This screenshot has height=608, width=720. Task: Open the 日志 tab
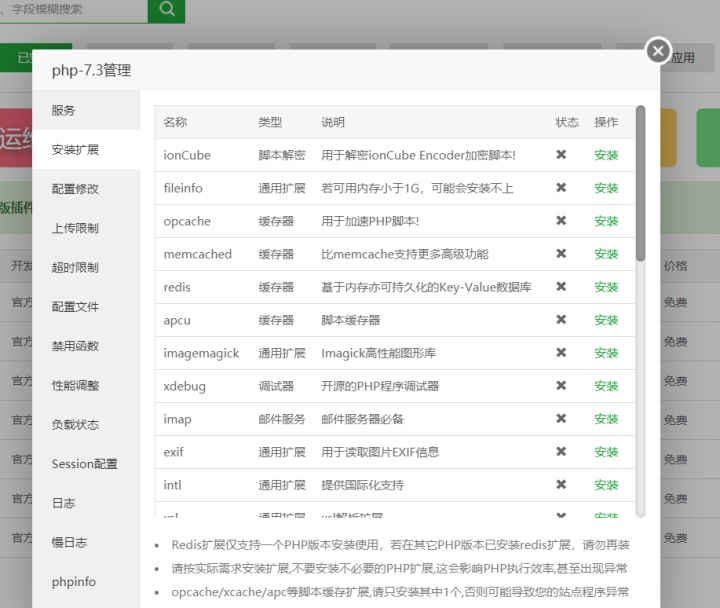click(x=86, y=503)
